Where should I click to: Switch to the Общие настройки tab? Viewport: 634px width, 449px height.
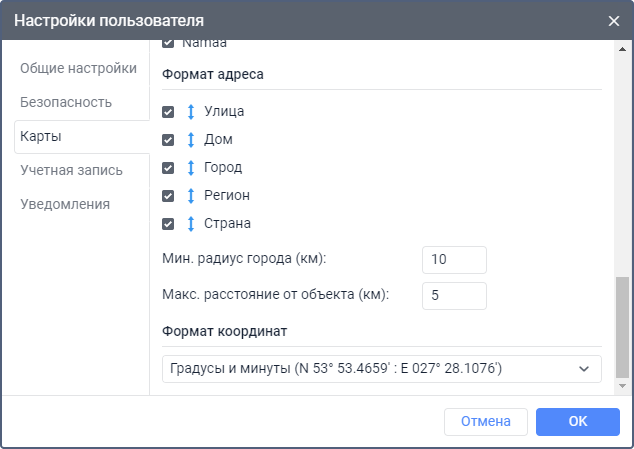(78, 68)
